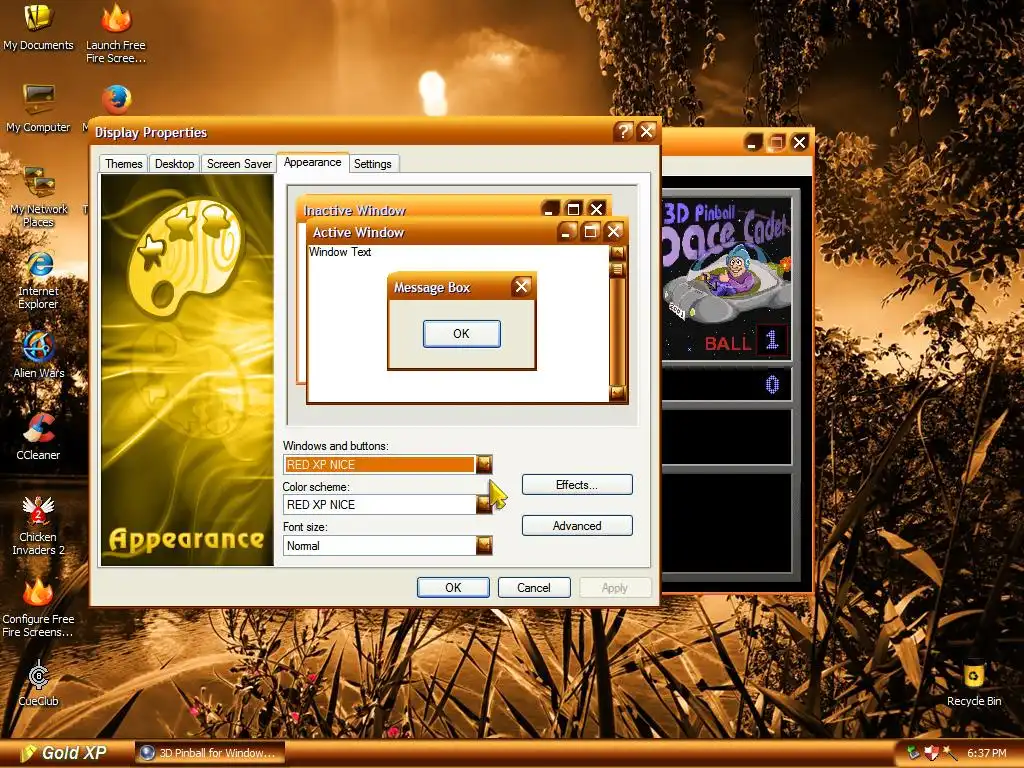Go to the Settings tab
The height and width of the screenshot is (768, 1024).
coord(372,163)
